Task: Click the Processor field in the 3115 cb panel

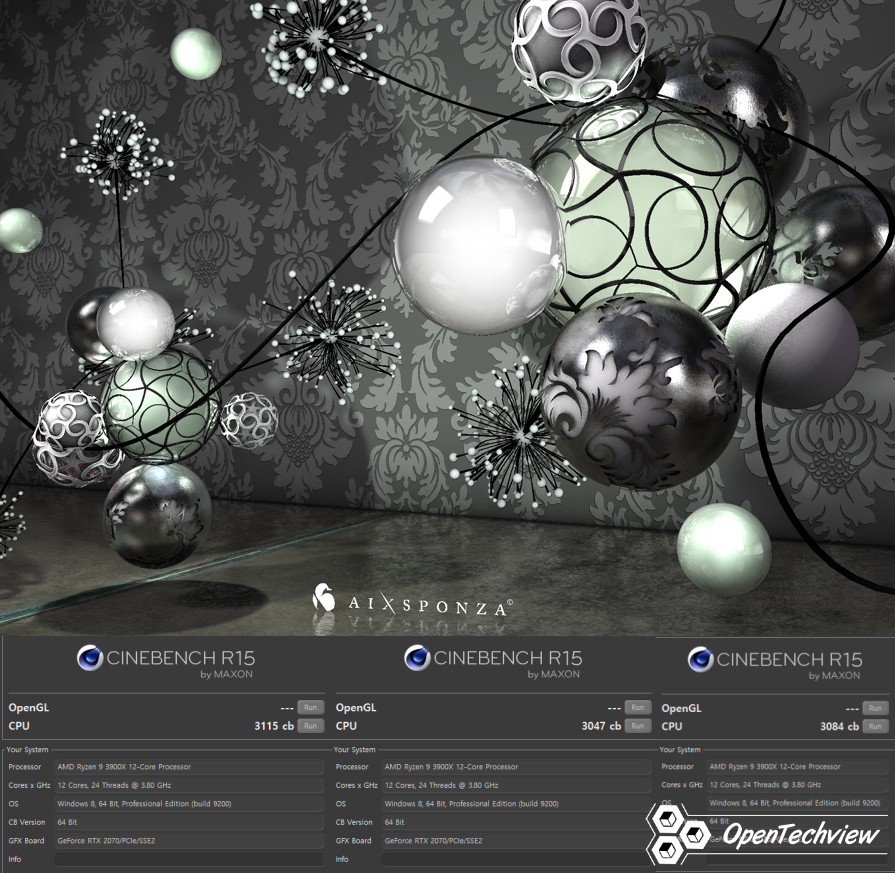Action: (189, 767)
